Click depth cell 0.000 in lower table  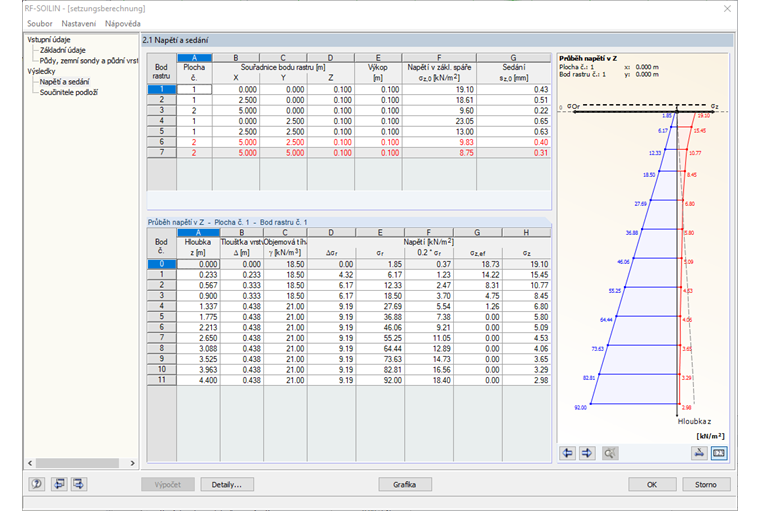point(198,264)
